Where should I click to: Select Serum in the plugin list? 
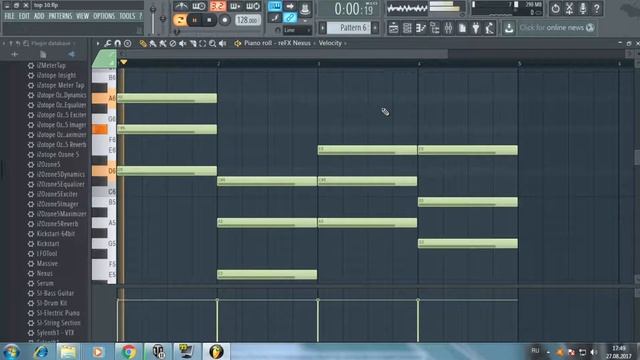click(45, 283)
